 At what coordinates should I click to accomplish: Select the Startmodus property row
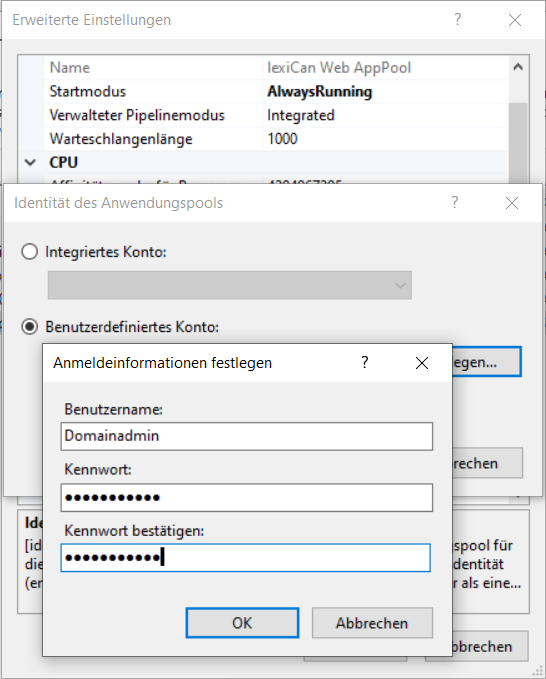click(276, 91)
